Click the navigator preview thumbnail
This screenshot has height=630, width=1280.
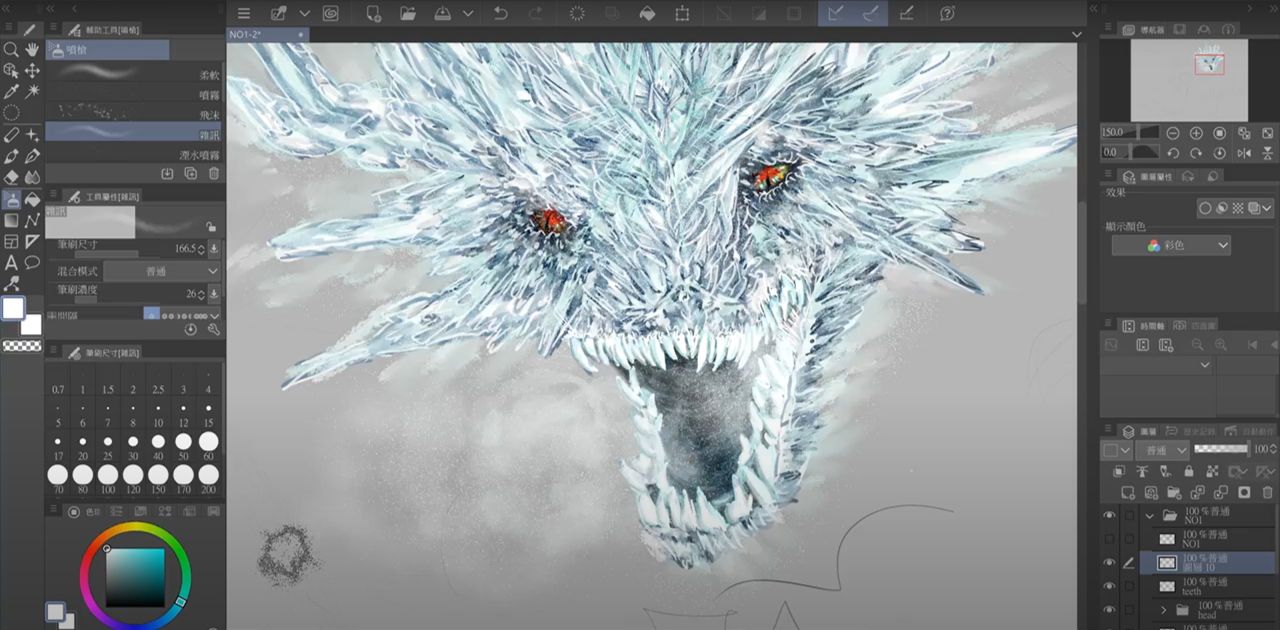(x=1190, y=80)
